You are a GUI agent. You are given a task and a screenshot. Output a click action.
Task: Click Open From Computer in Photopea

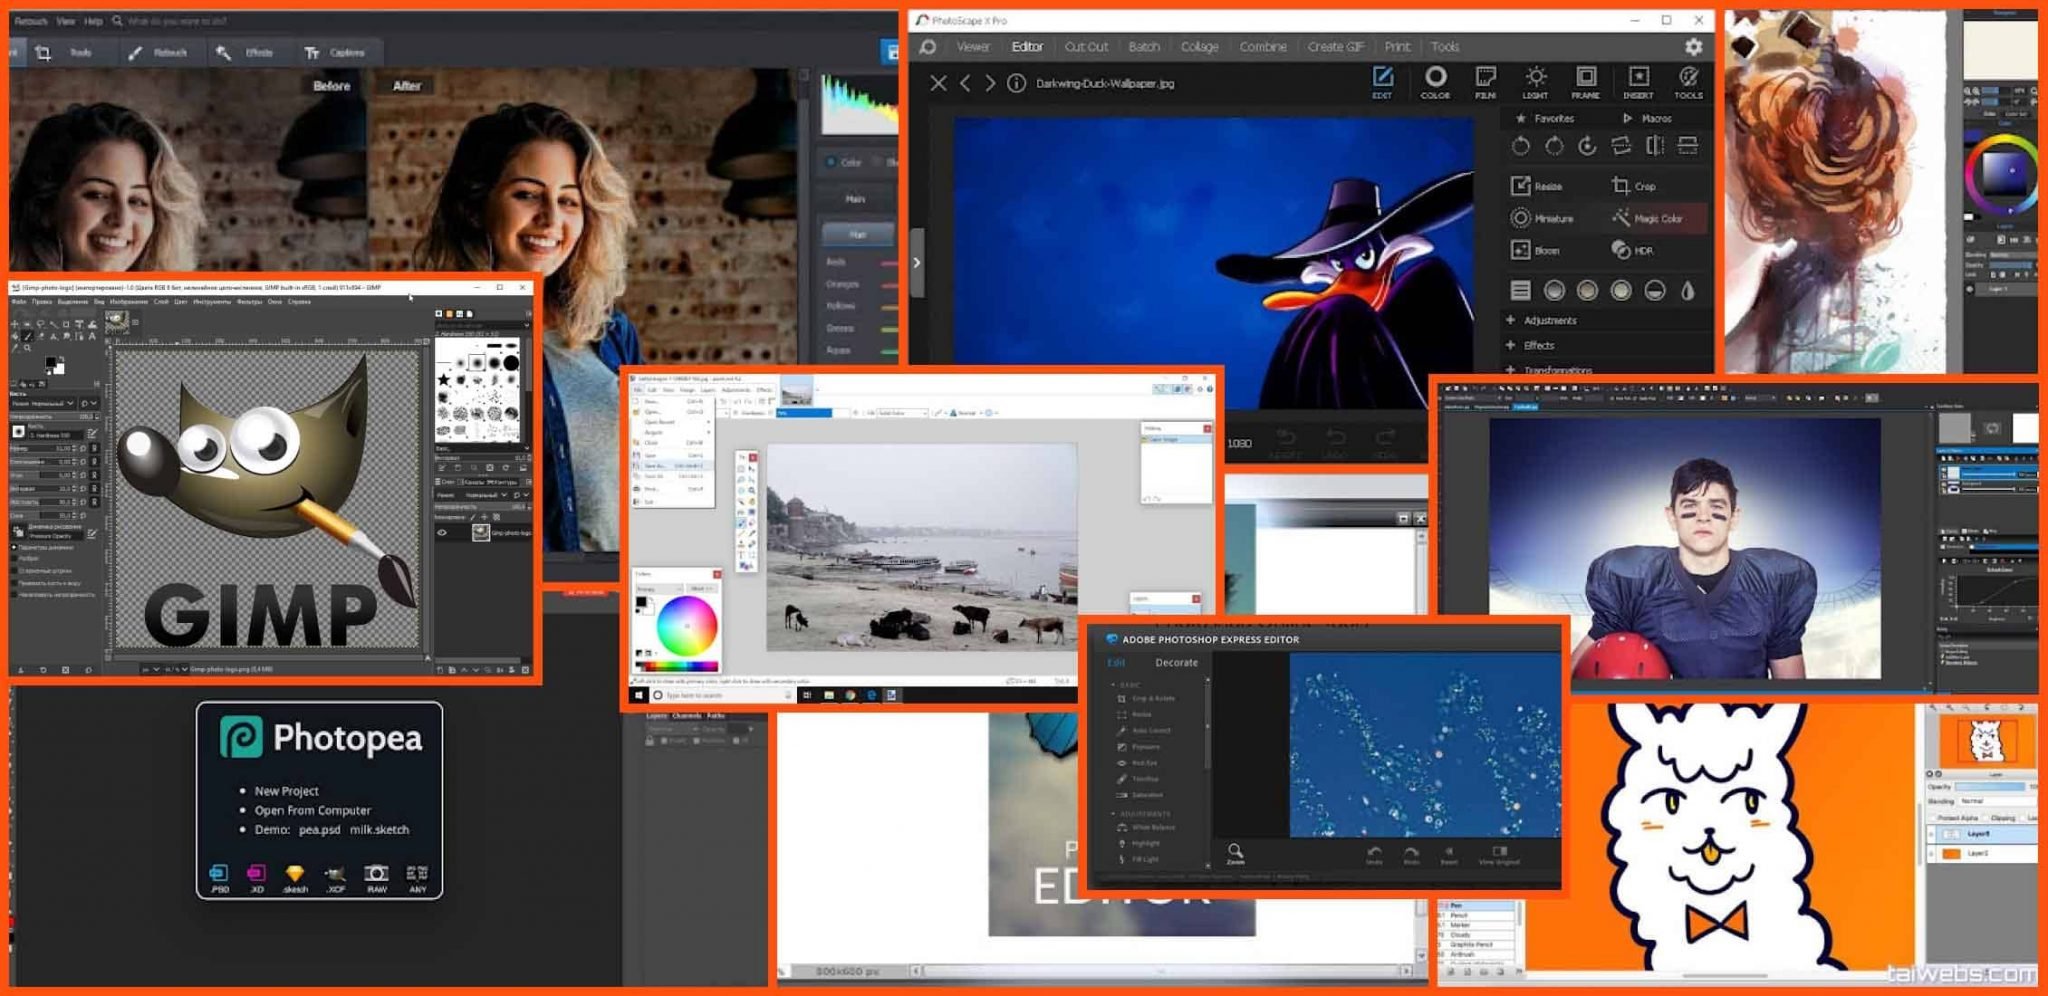313,810
